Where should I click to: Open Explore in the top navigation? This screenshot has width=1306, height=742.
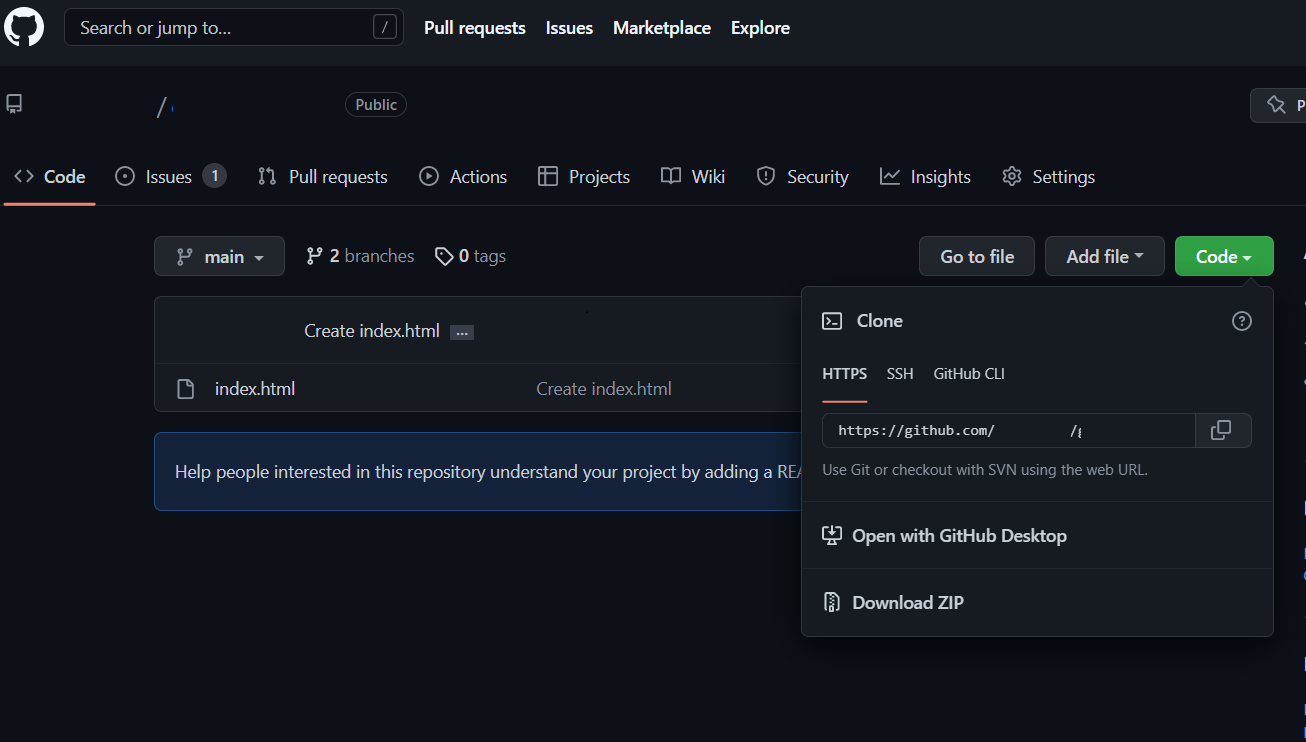click(760, 28)
